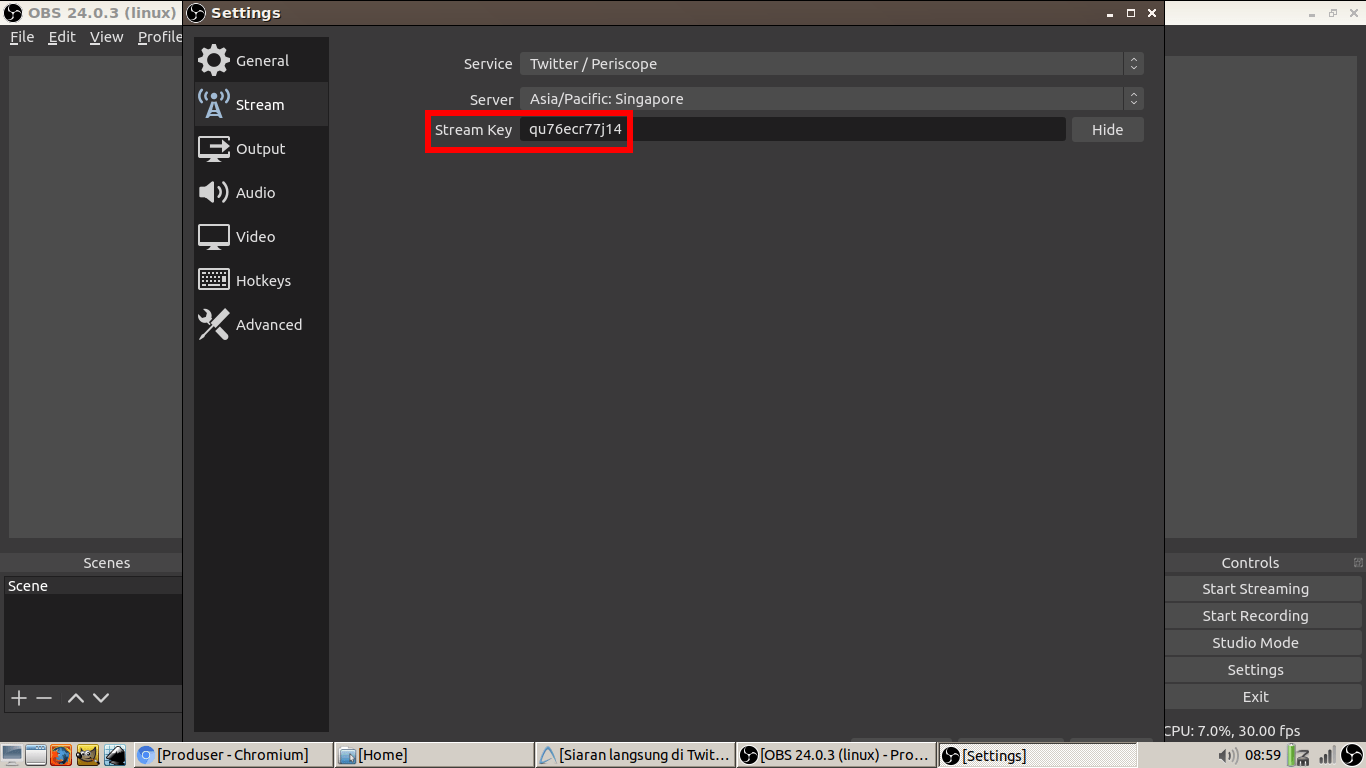
Task: Switch to the Video settings monitor icon
Action: [x=214, y=237]
